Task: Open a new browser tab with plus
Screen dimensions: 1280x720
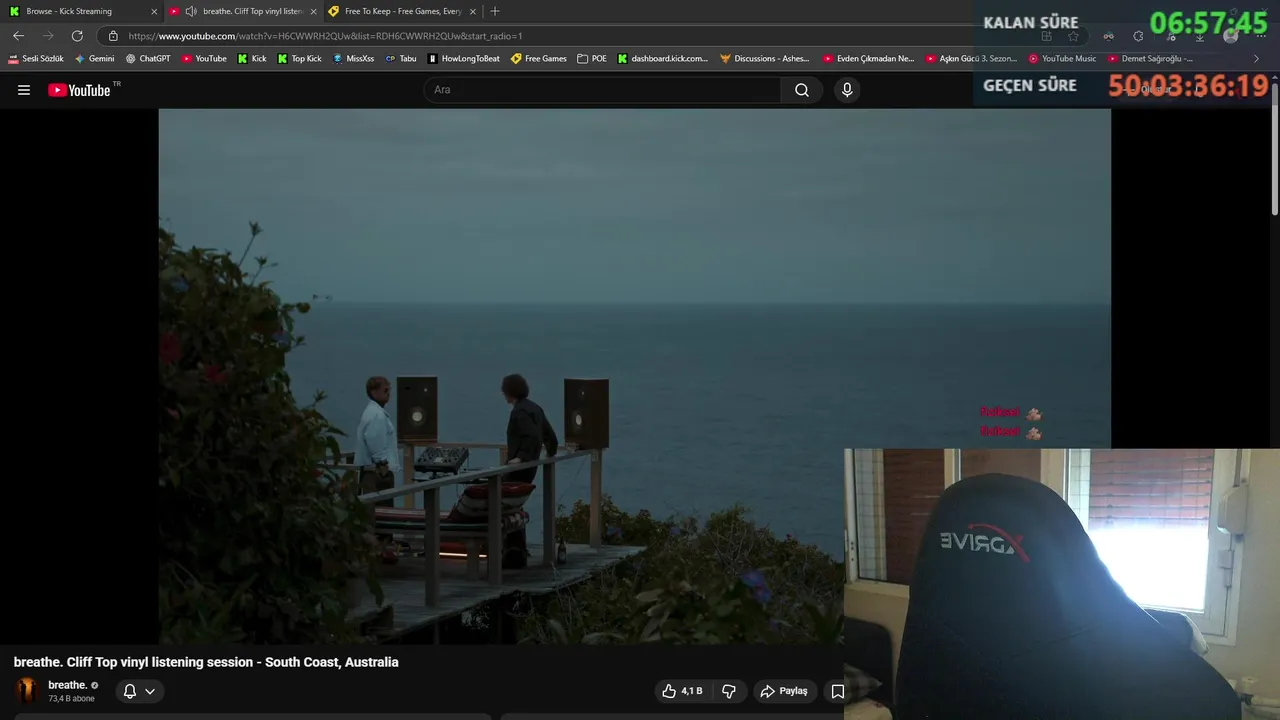Action: coord(494,11)
